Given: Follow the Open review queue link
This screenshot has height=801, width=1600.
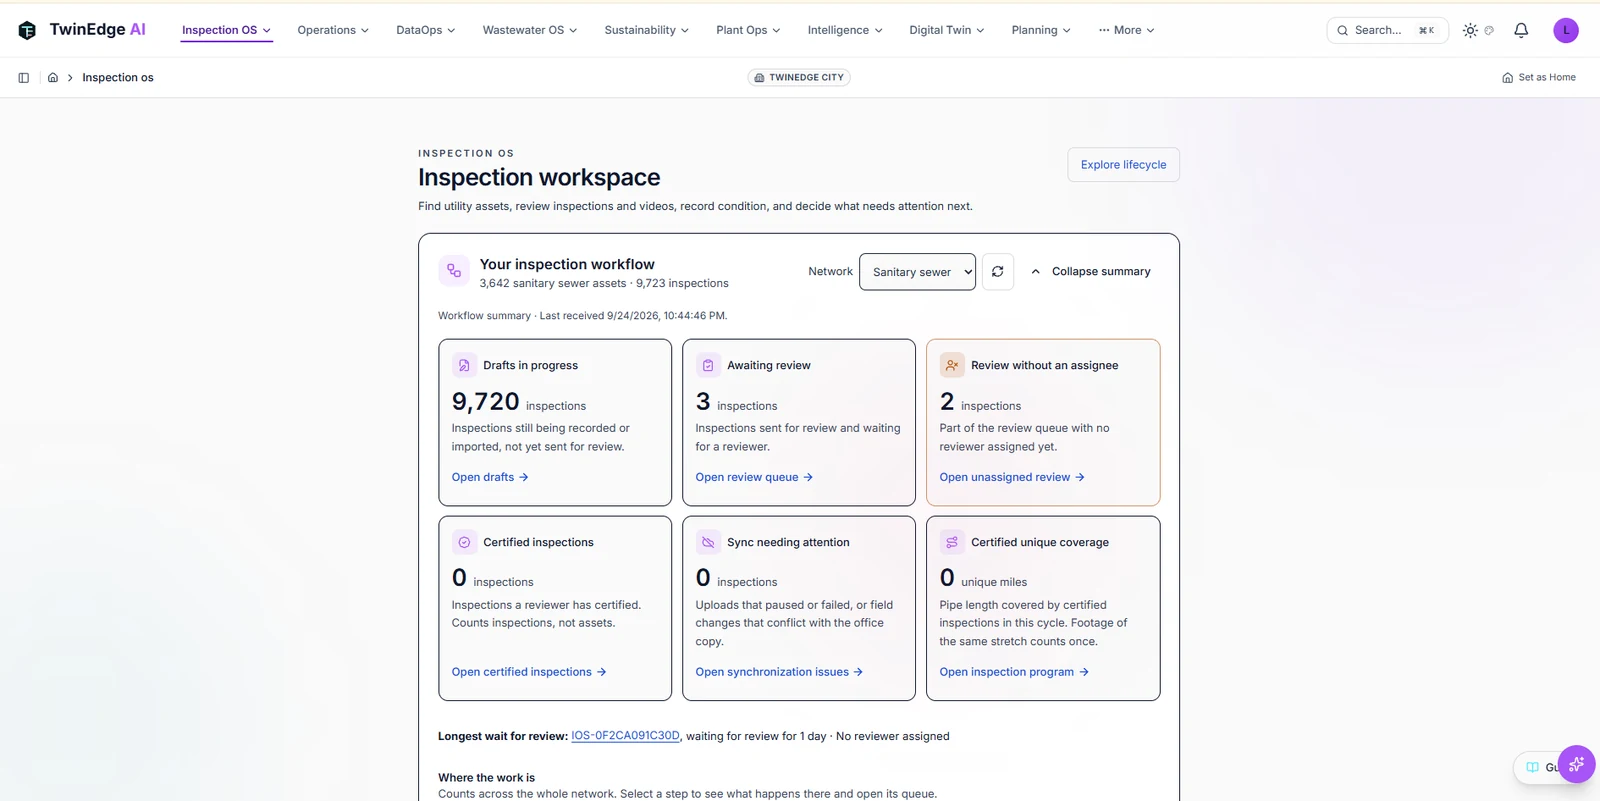Looking at the screenshot, I should pos(754,478).
